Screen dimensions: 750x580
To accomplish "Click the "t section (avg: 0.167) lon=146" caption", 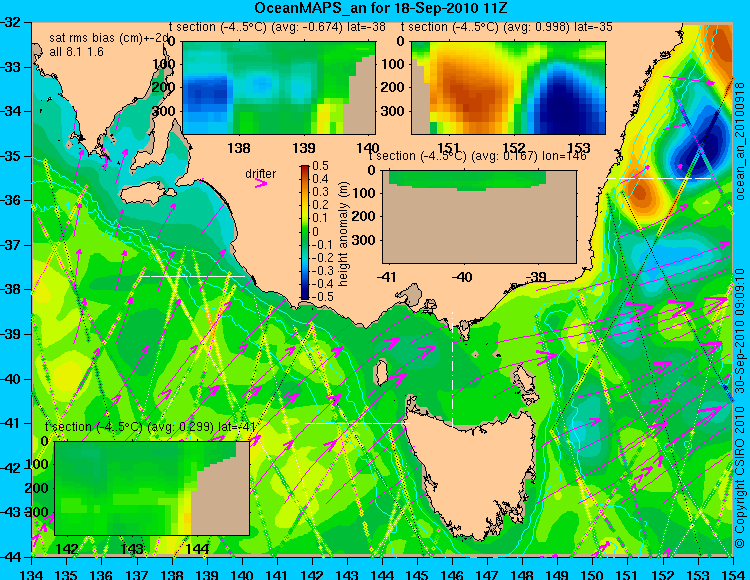I will (477, 156).
